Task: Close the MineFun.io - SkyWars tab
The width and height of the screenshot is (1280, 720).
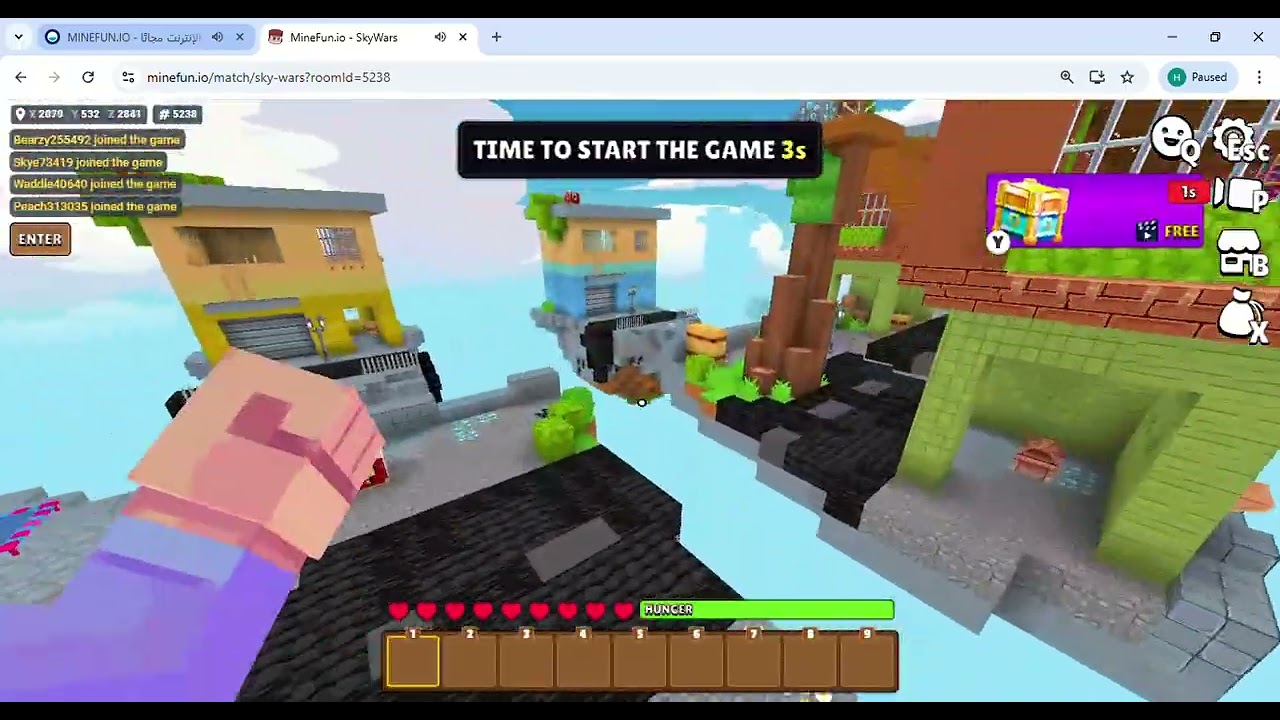Action: (463, 37)
